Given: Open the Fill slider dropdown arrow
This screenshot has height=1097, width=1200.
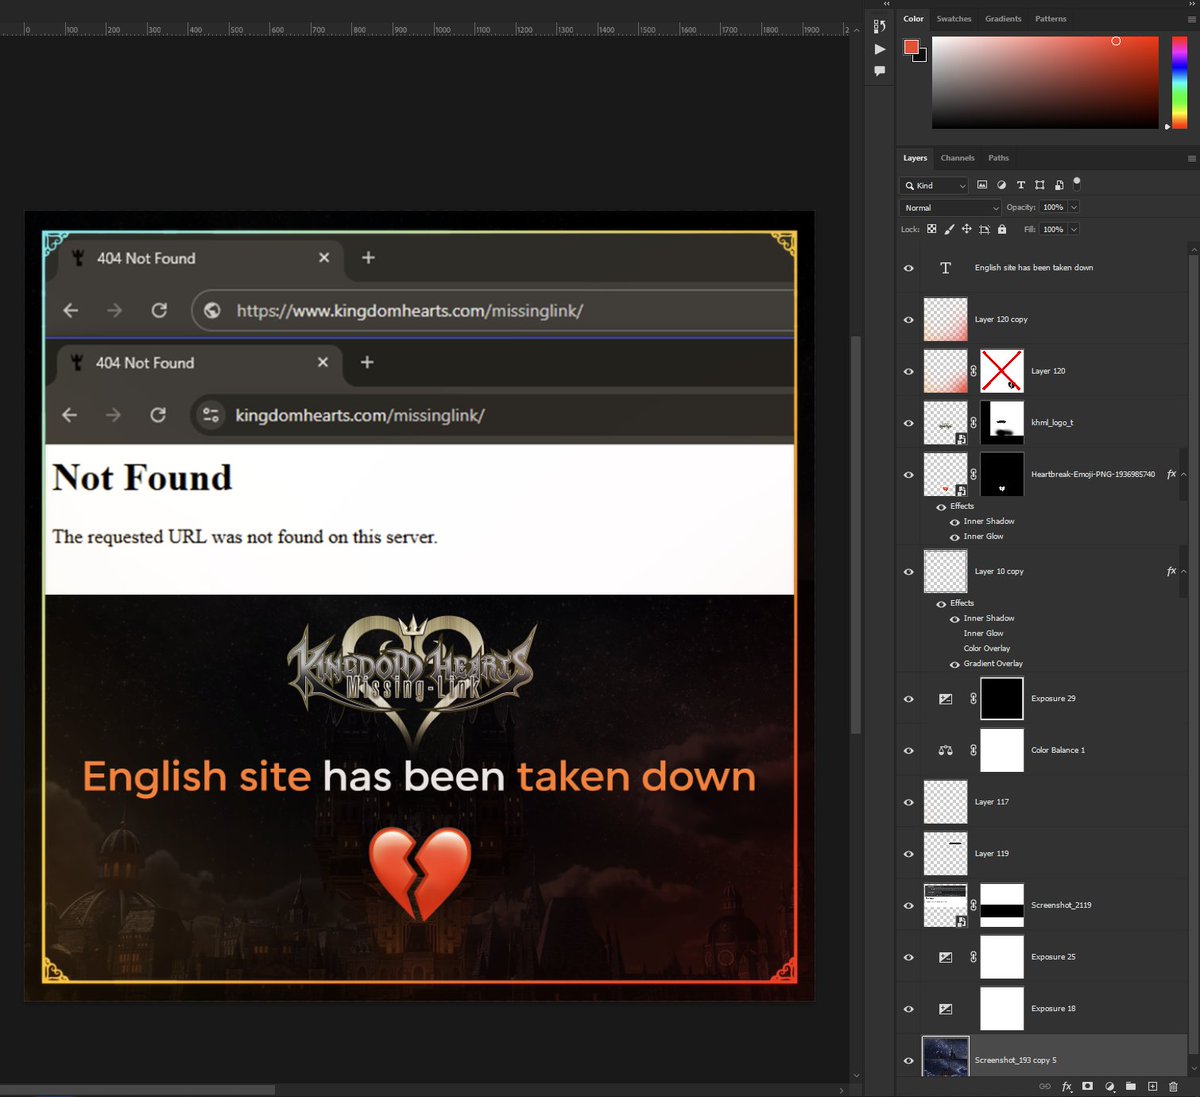Looking at the screenshot, I should tap(1074, 229).
